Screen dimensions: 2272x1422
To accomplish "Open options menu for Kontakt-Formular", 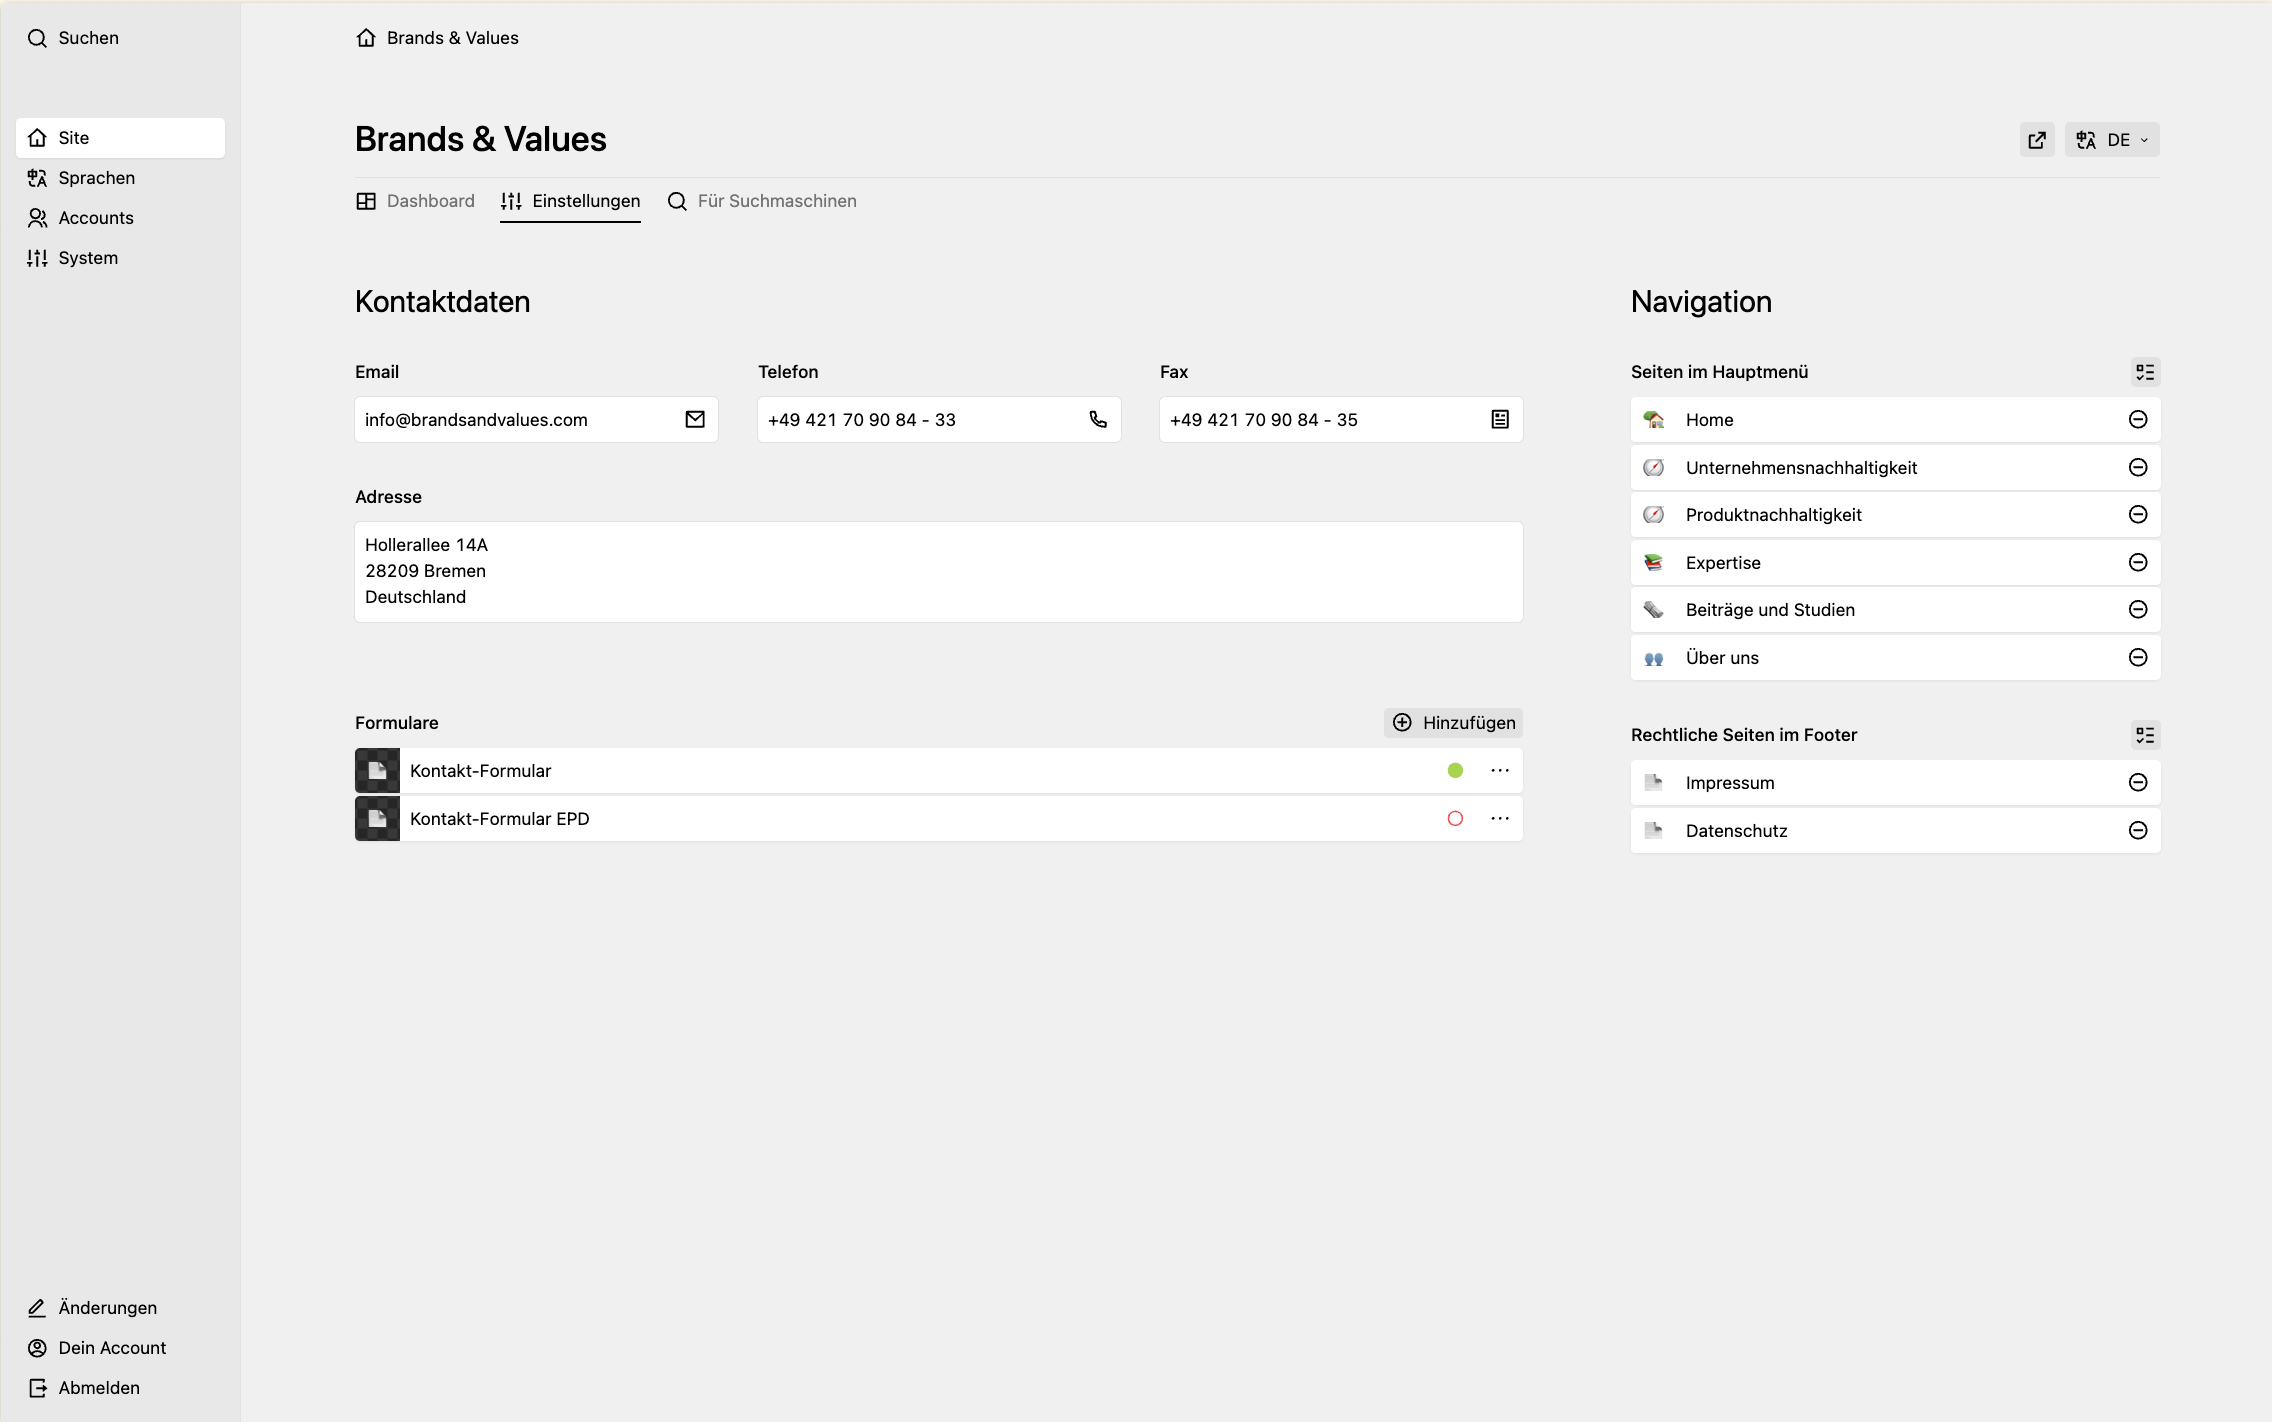I will pyautogui.click(x=1500, y=770).
